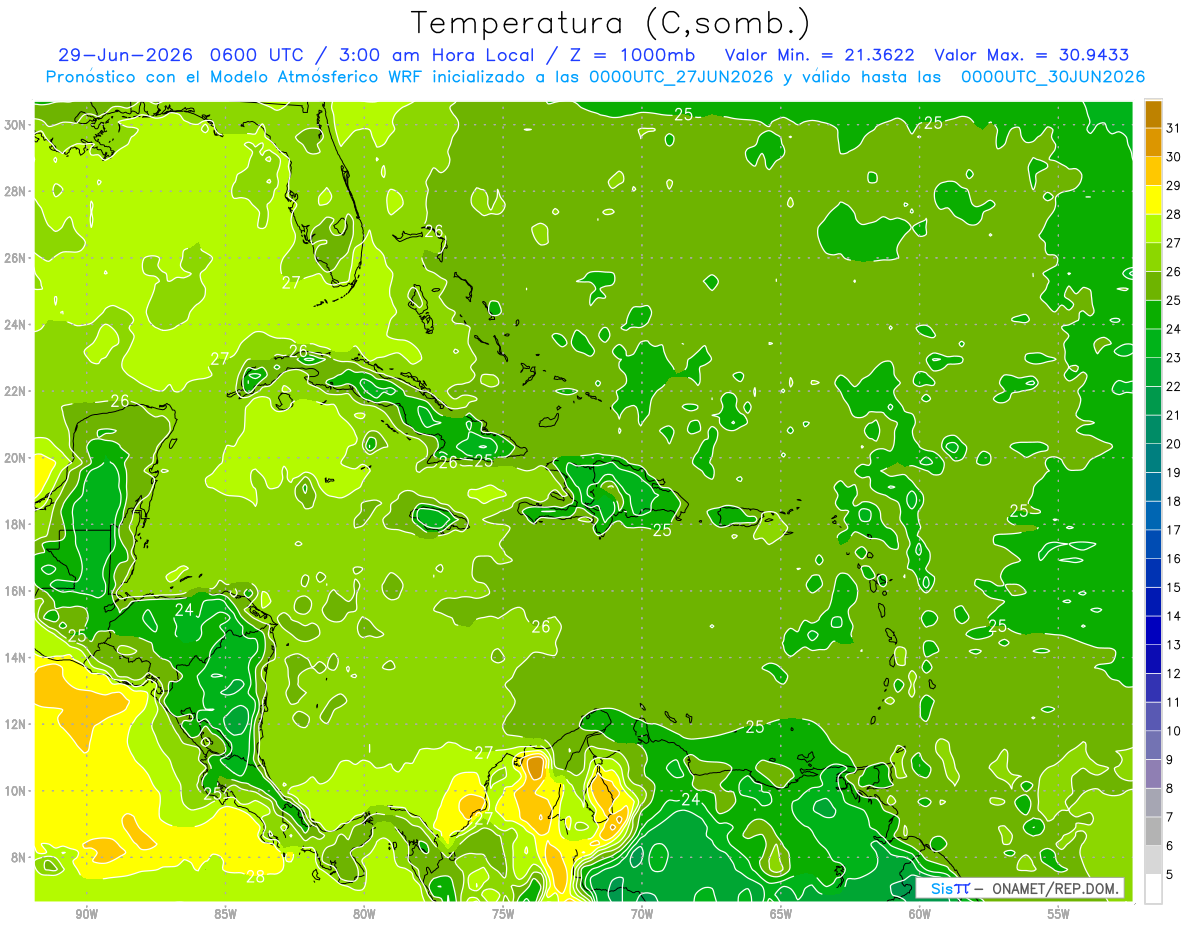
Task: Click the brown swatch above 31 in legend
Action: click(1153, 115)
